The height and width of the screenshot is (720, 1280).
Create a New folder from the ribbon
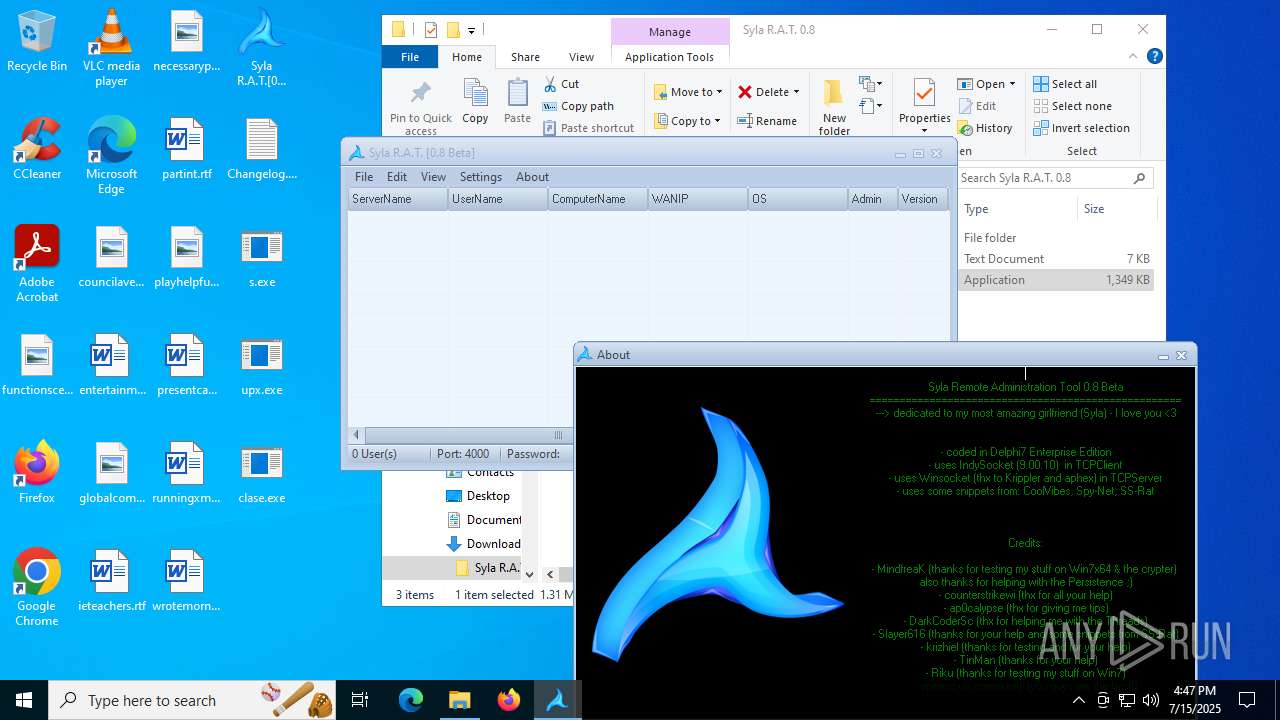coord(834,107)
